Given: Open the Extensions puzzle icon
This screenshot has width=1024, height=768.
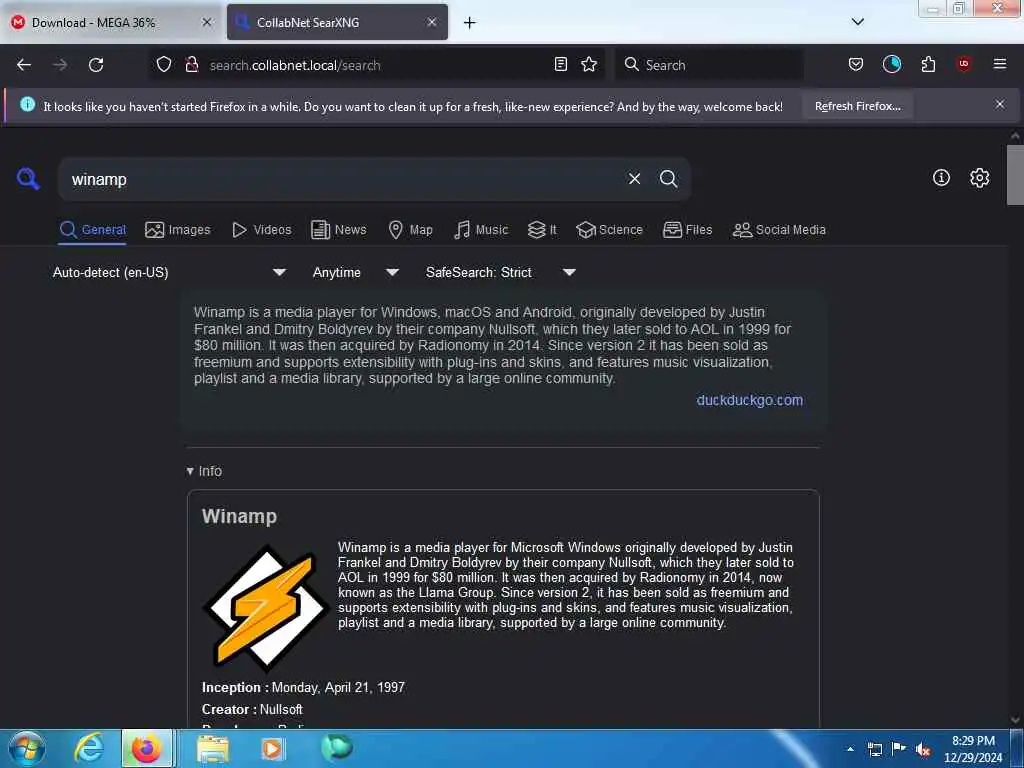Looking at the screenshot, I should tap(928, 64).
